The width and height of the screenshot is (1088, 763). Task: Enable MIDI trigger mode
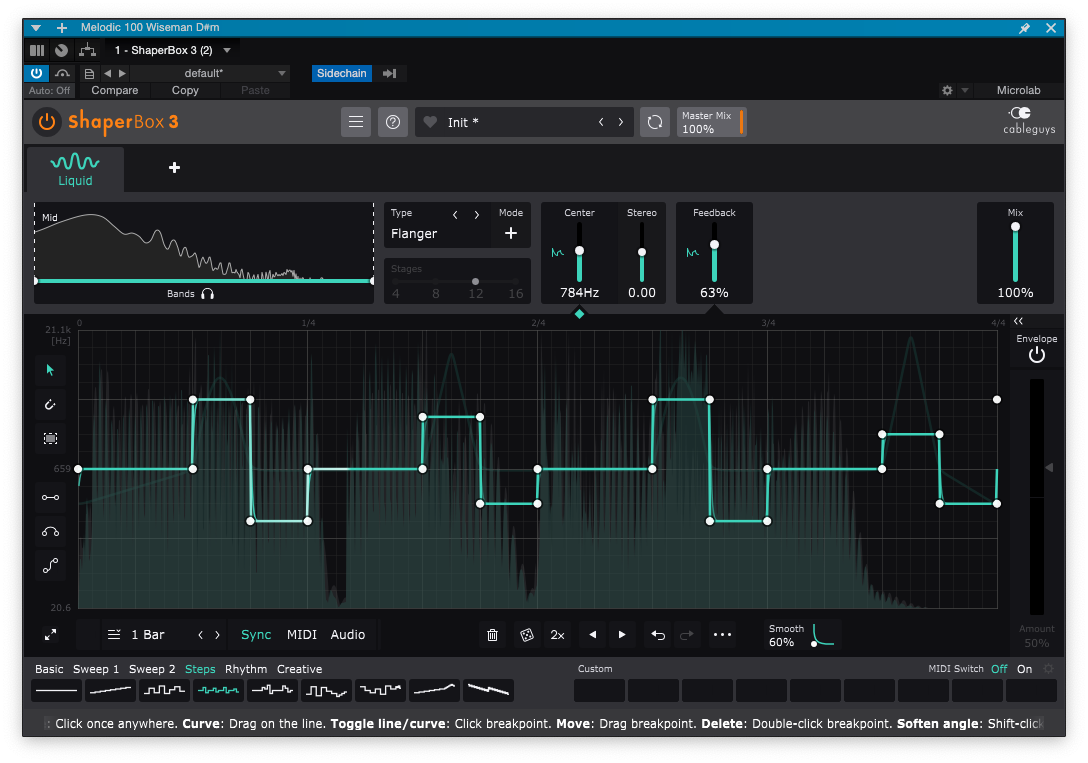pos(302,635)
